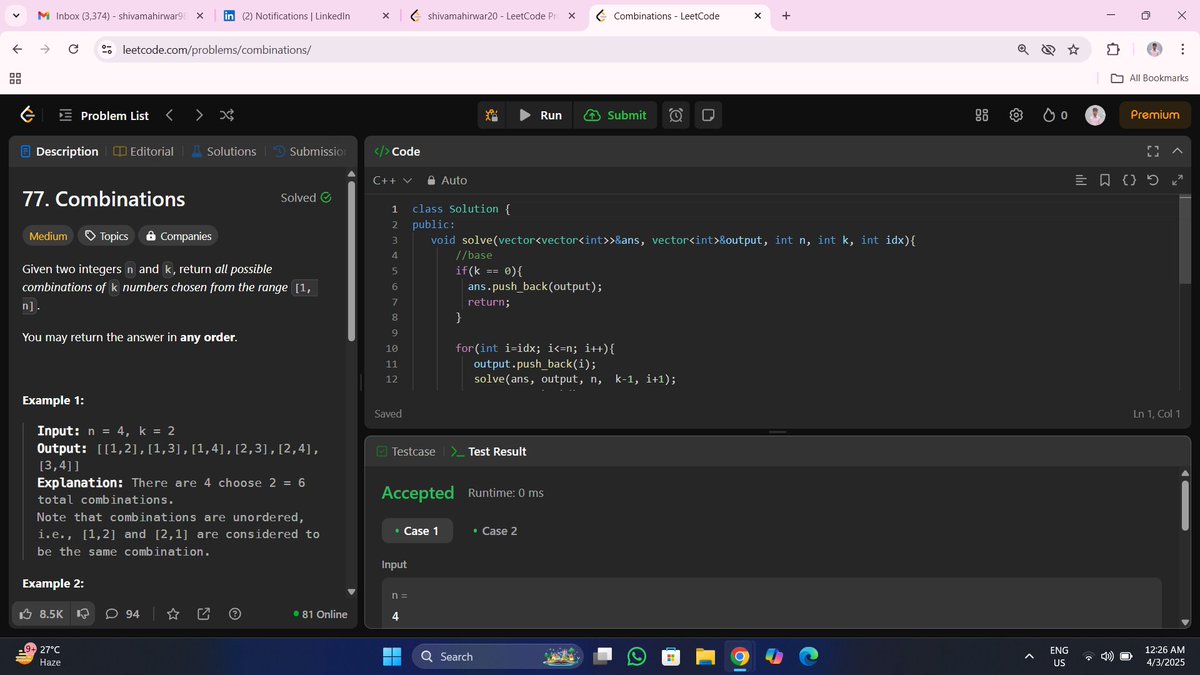Select Case 2 test case
Screen dimensions: 1200x675
click(x=495, y=531)
